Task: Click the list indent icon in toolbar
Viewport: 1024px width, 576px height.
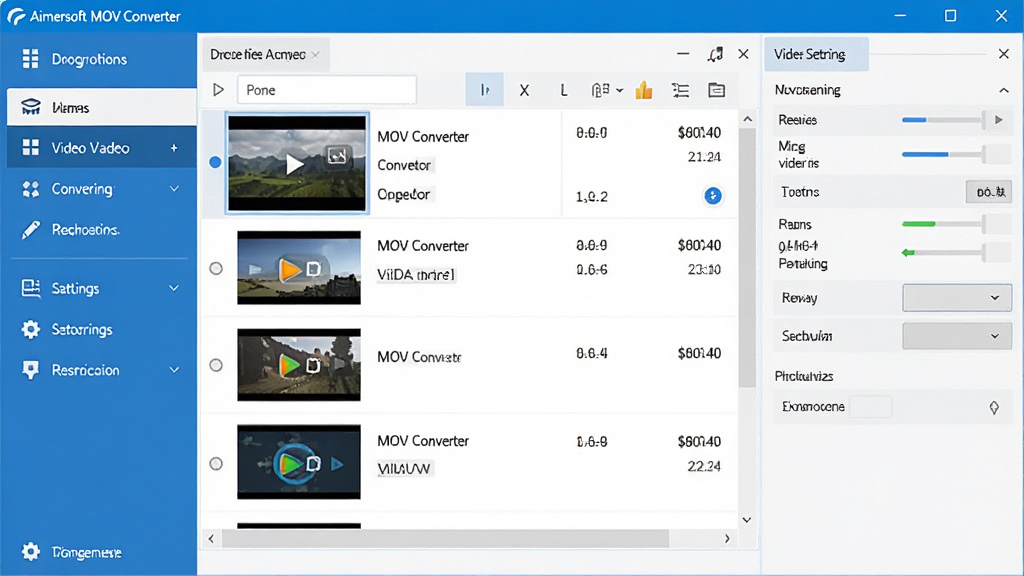Action: coord(680,90)
